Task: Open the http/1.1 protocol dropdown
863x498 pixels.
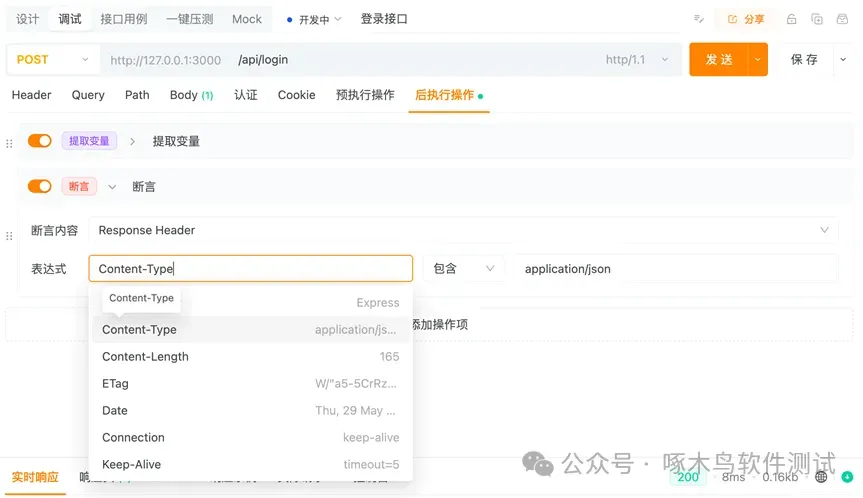Action: tap(637, 59)
